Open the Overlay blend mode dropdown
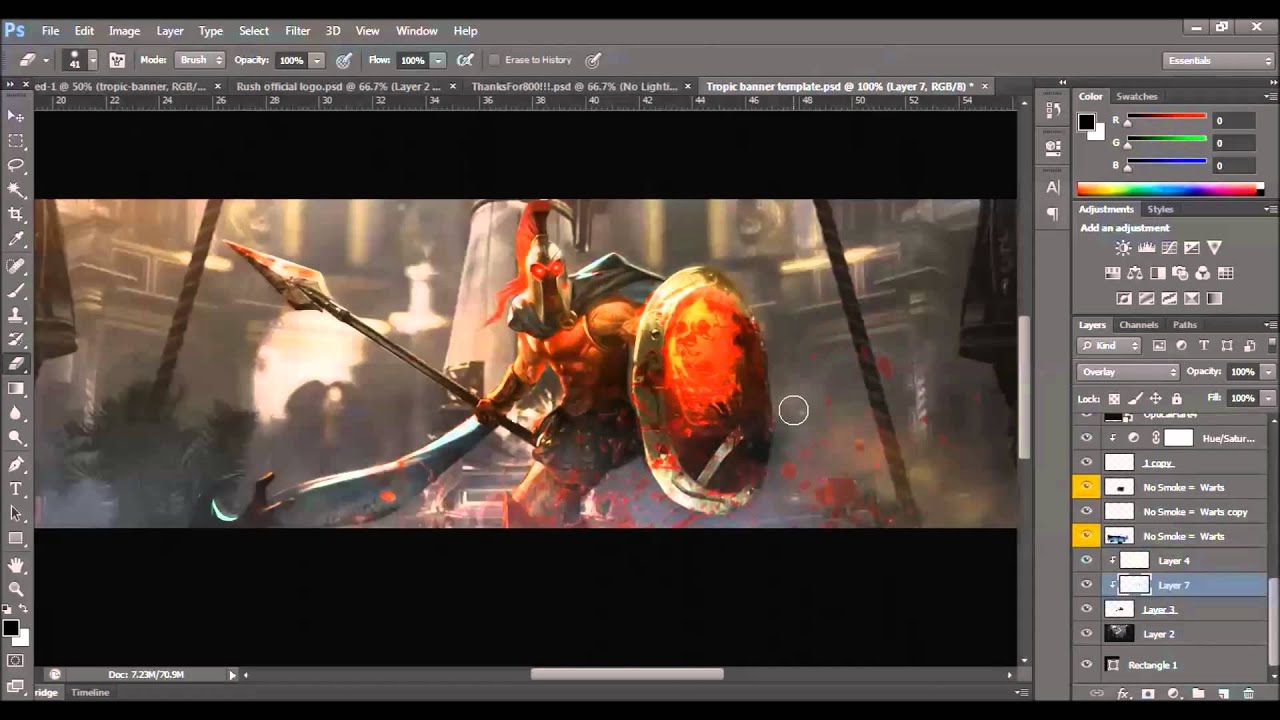The image size is (1280, 720). coord(1128,372)
